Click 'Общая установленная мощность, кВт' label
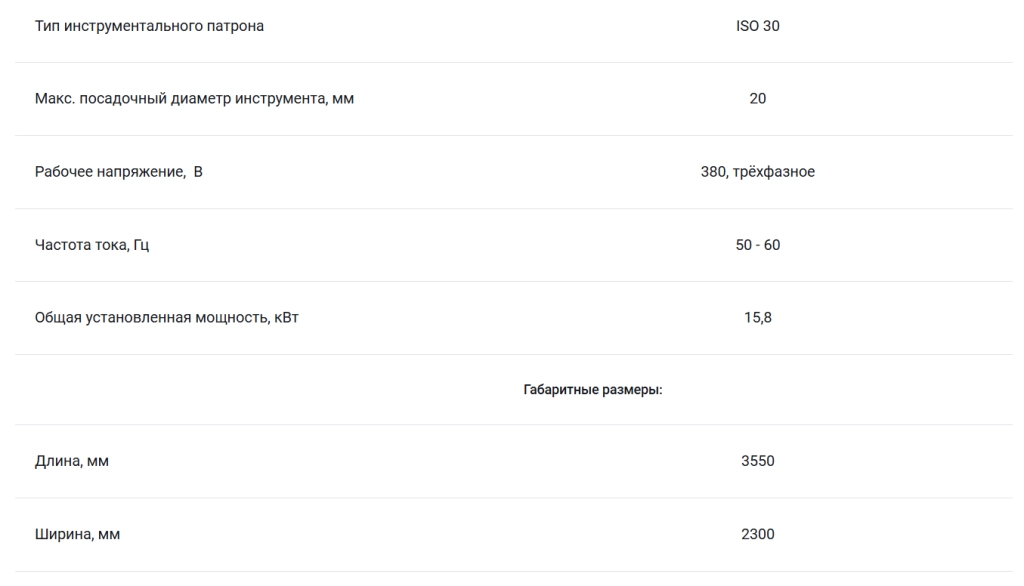 click(x=167, y=317)
